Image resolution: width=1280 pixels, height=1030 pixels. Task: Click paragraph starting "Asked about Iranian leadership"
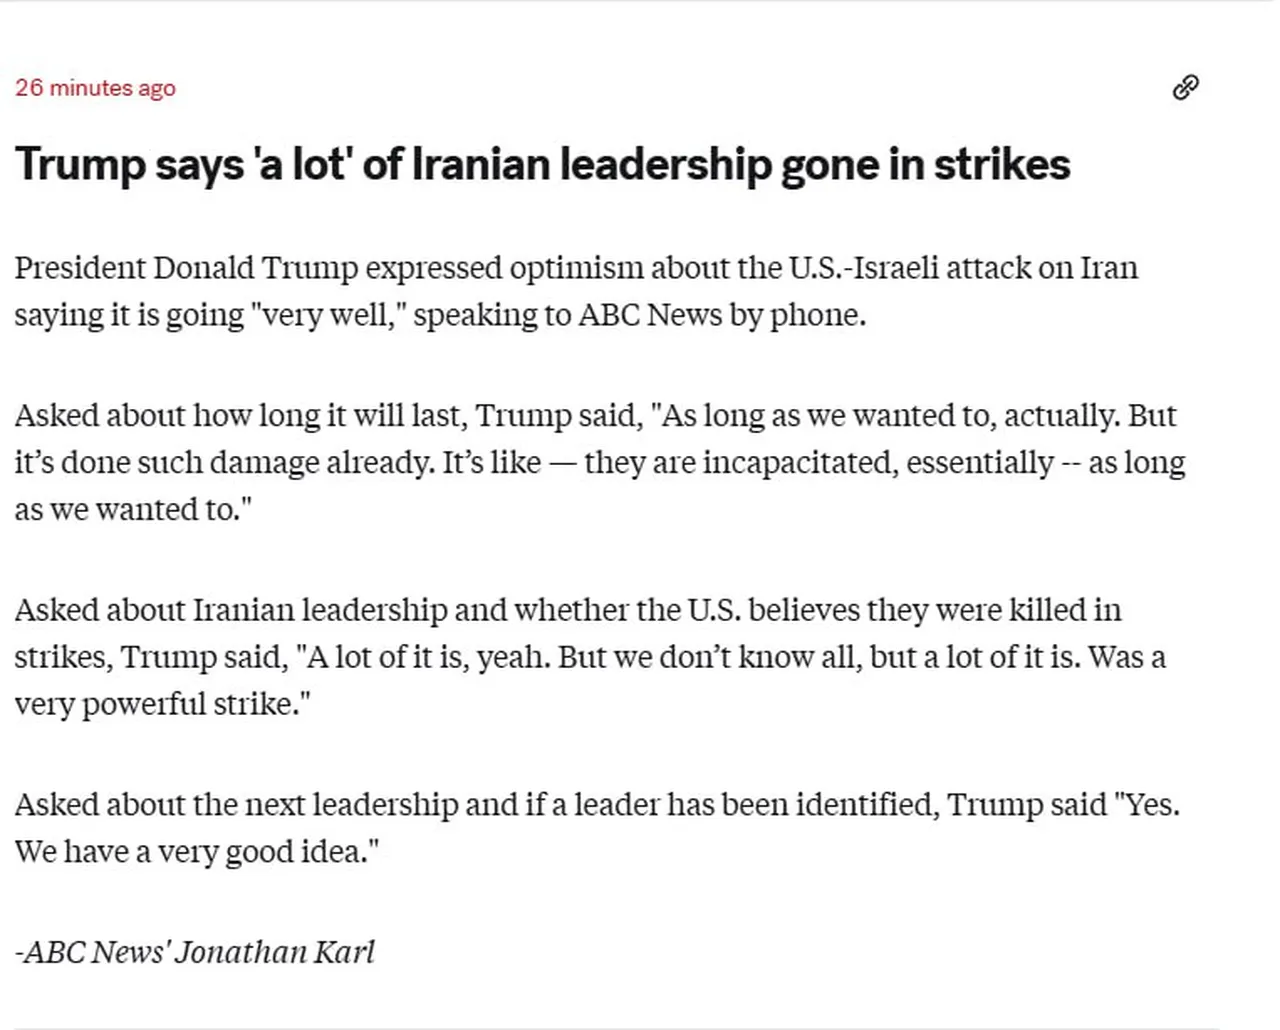click(590, 657)
